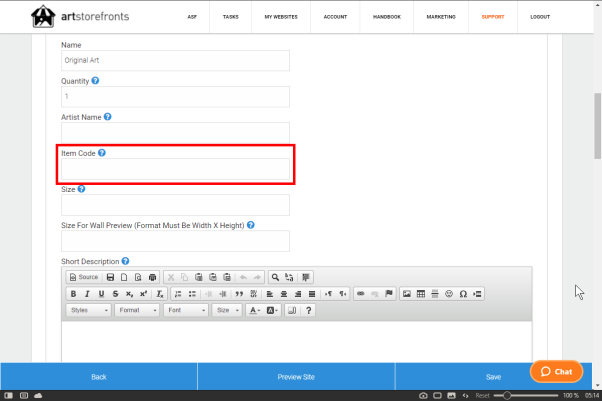Toggle bold formatting in the editor
This screenshot has height=401, width=602.
pyautogui.click(x=73, y=294)
